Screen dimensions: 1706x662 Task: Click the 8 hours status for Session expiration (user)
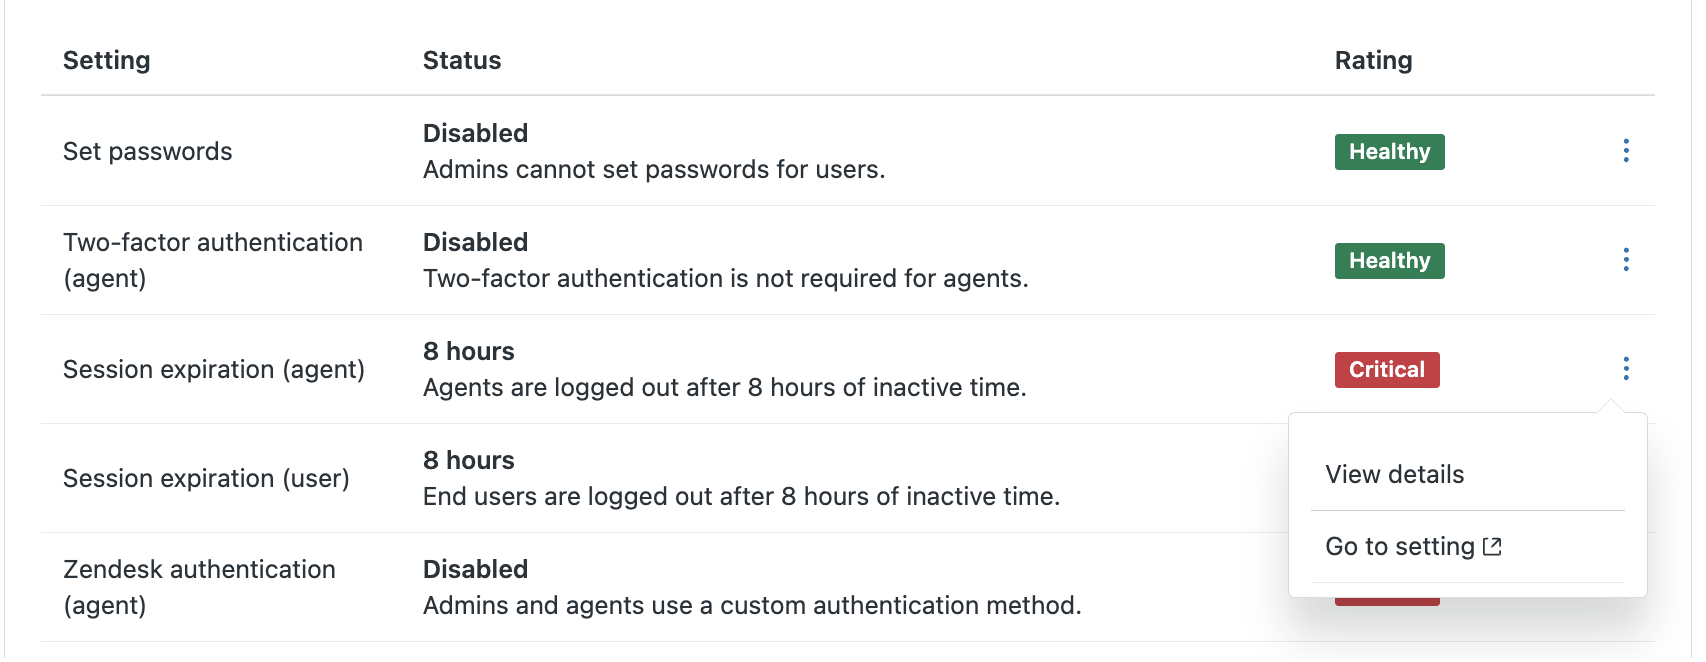[468, 460]
